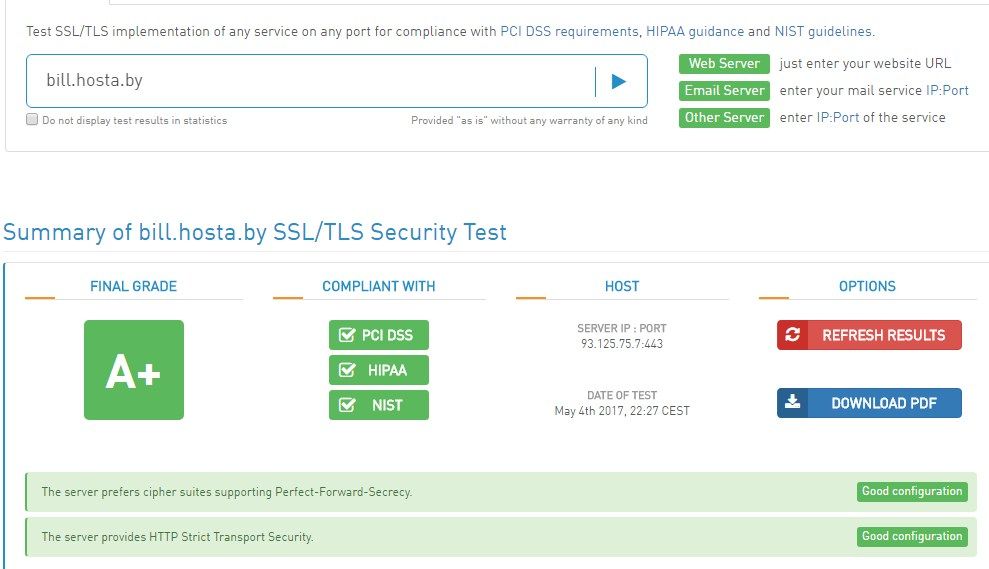The height and width of the screenshot is (569, 989).
Task: Open the NIST guidelines link
Action: [823, 32]
